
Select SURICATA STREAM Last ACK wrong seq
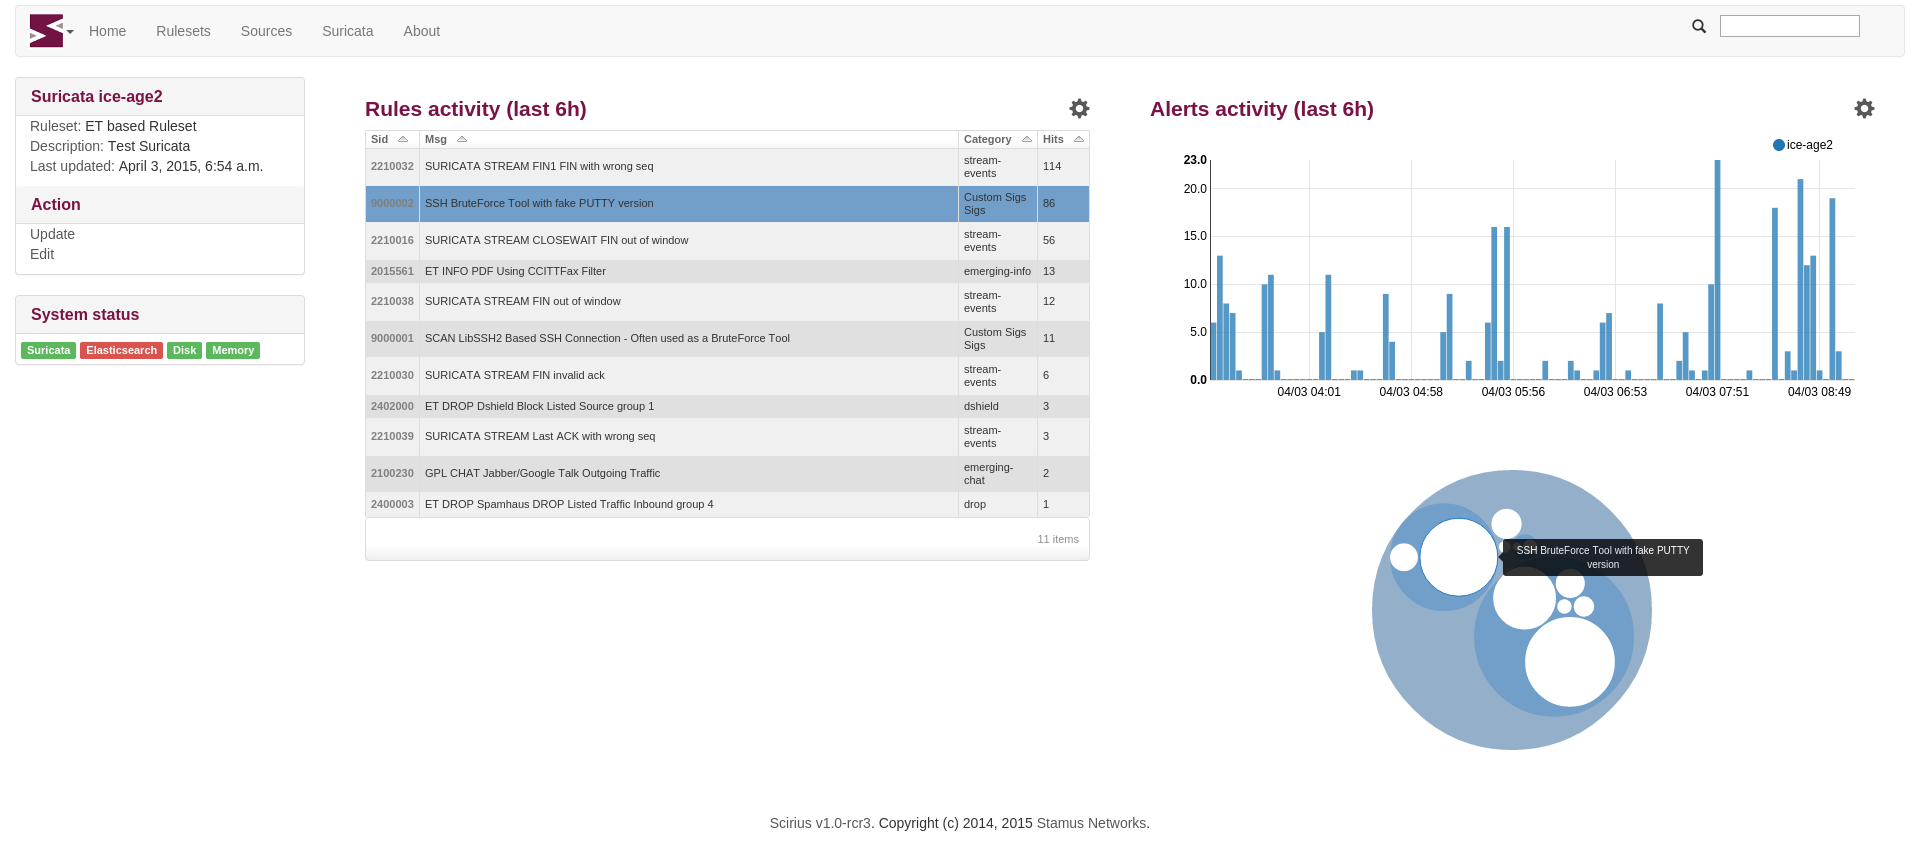pos(727,436)
